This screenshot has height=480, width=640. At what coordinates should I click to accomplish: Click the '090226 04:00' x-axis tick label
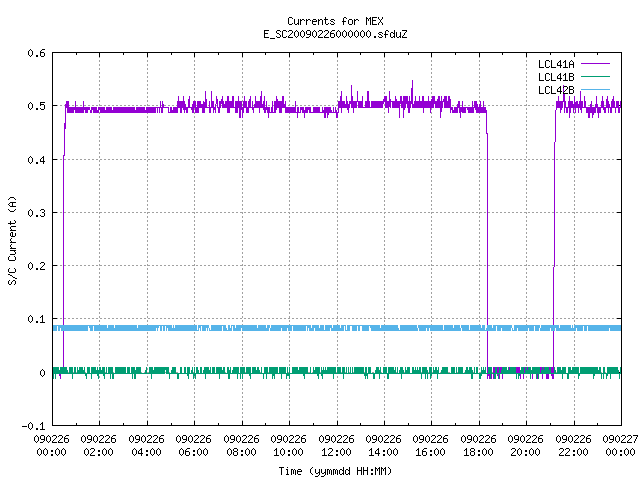pyautogui.click(x=146, y=446)
